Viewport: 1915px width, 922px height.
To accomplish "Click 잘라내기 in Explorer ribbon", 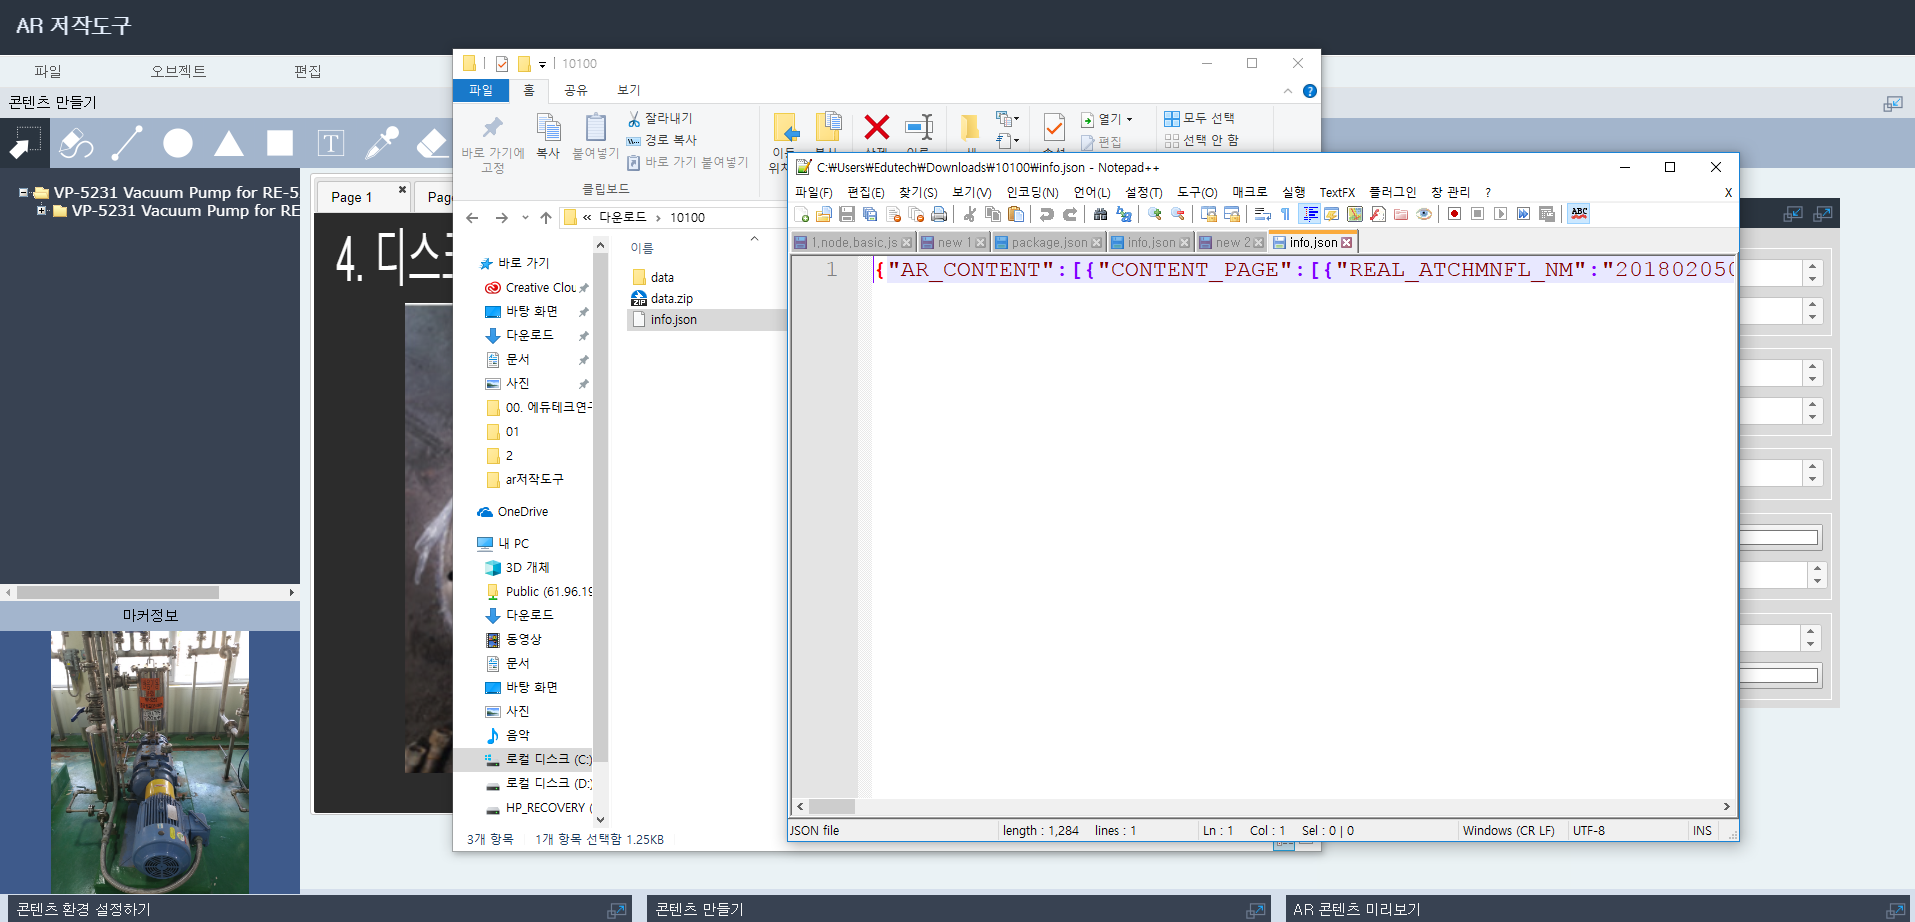I will click(x=660, y=118).
